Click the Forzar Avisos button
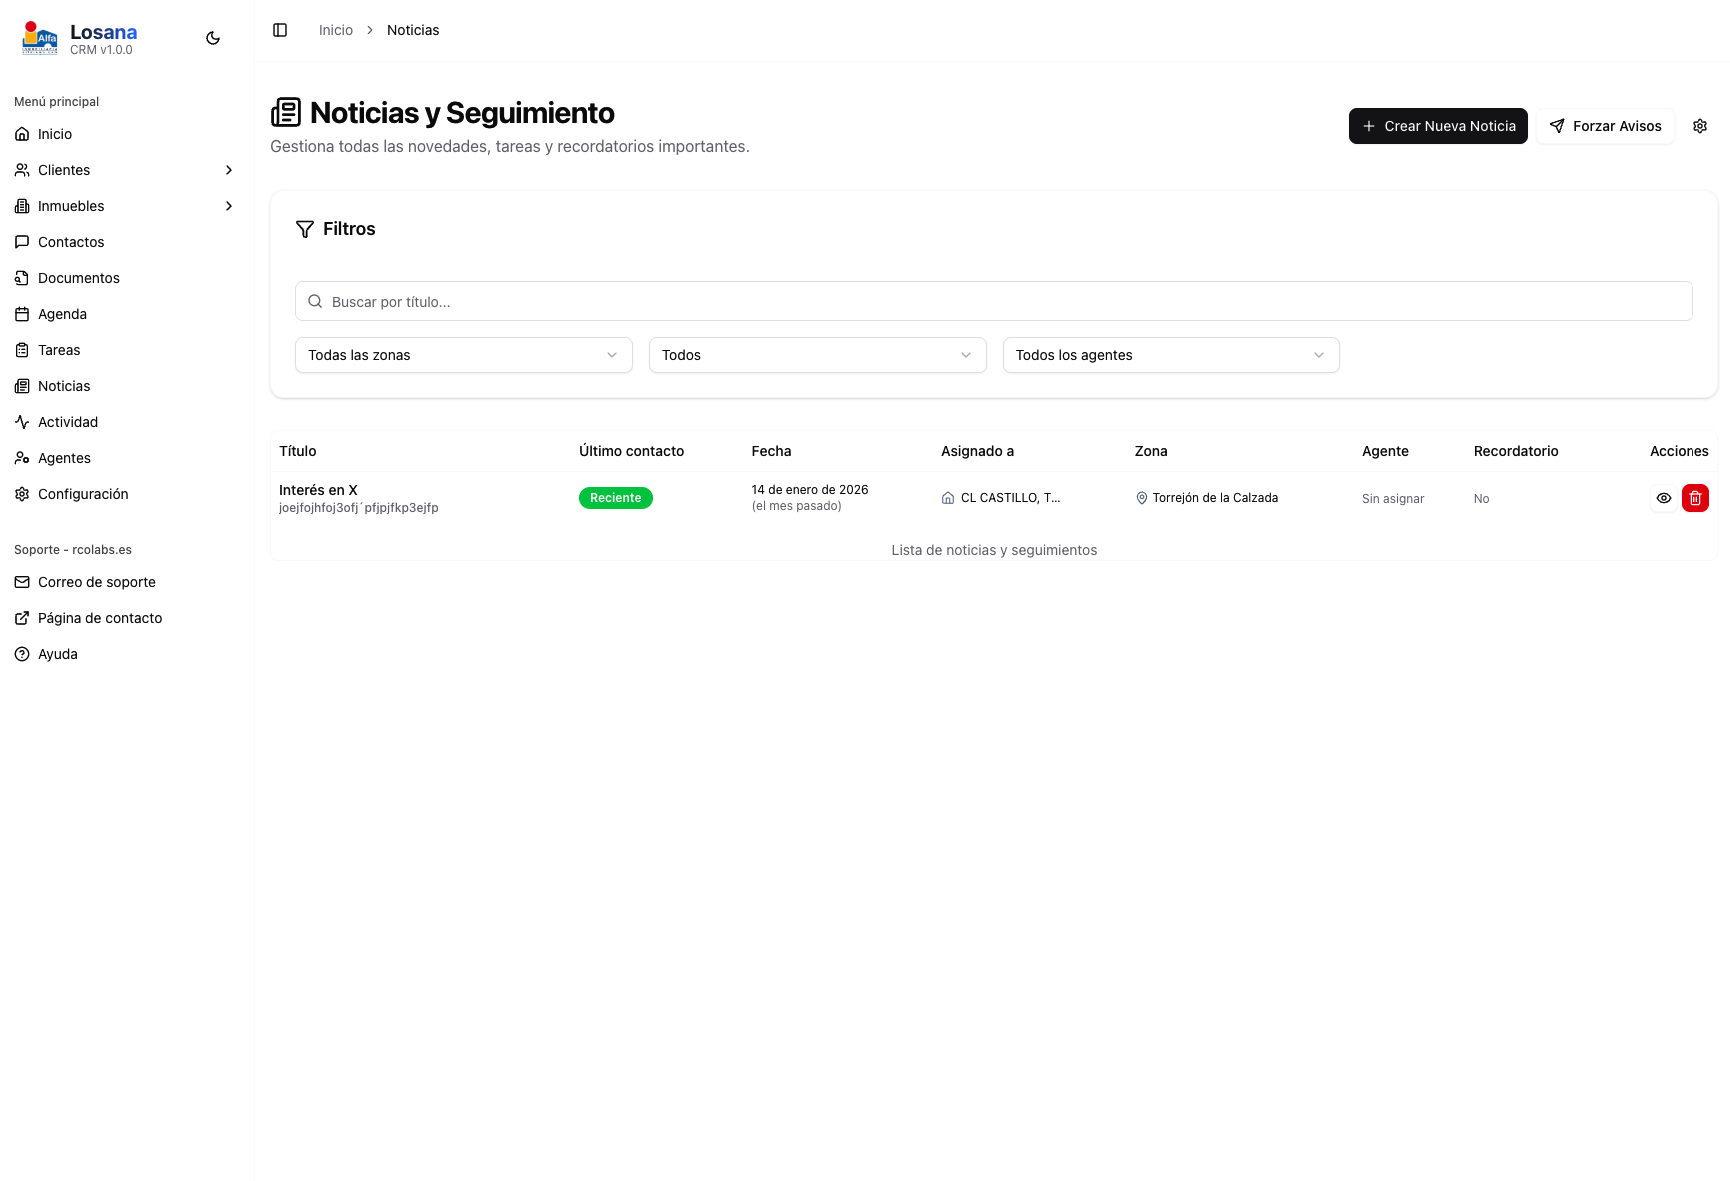Viewport: 1730px width, 1181px height. tap(1605, 126)
